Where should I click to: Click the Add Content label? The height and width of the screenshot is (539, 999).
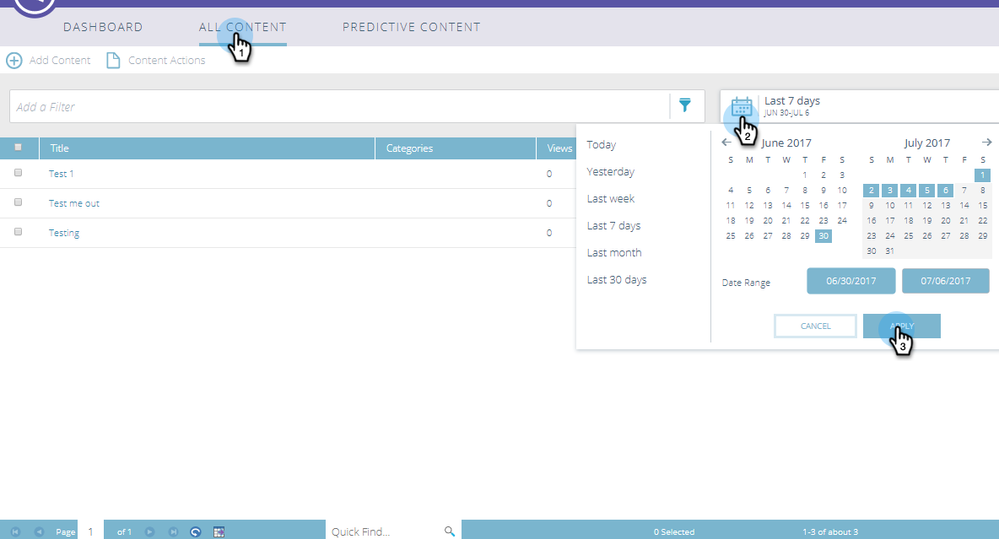click(60, 60)
